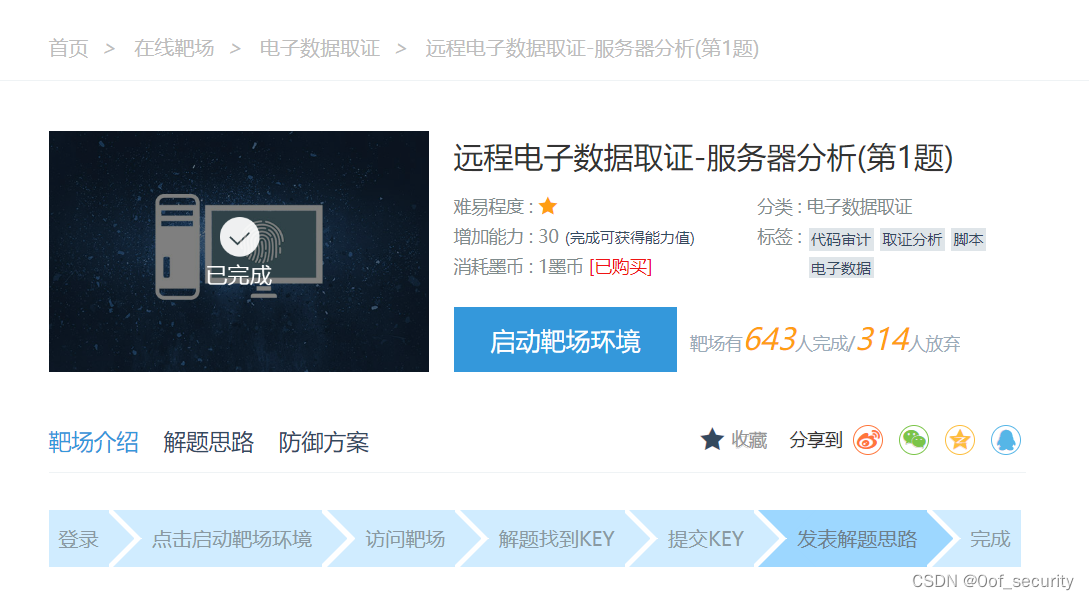Screen dimensions: 1089x600
Task: Click the 脚本 tag
Action: pos(968,240)
